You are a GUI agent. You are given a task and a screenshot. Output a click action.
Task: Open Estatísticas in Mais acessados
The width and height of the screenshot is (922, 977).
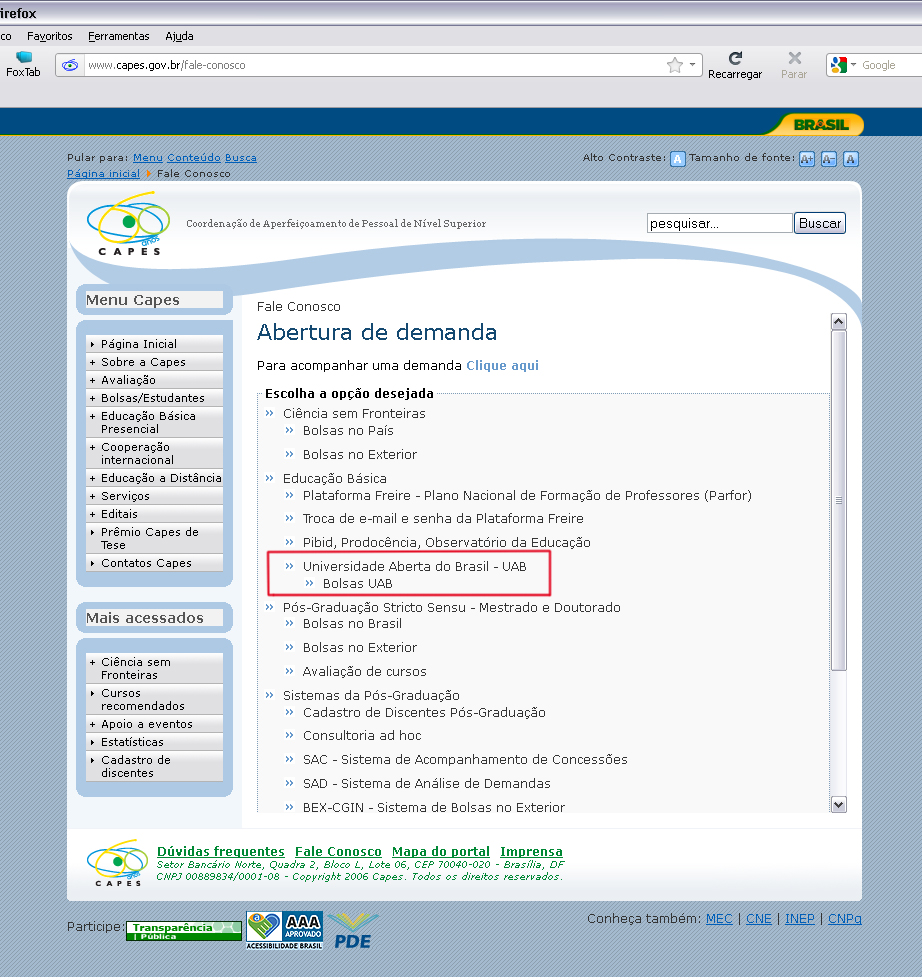tap(154, 742)
